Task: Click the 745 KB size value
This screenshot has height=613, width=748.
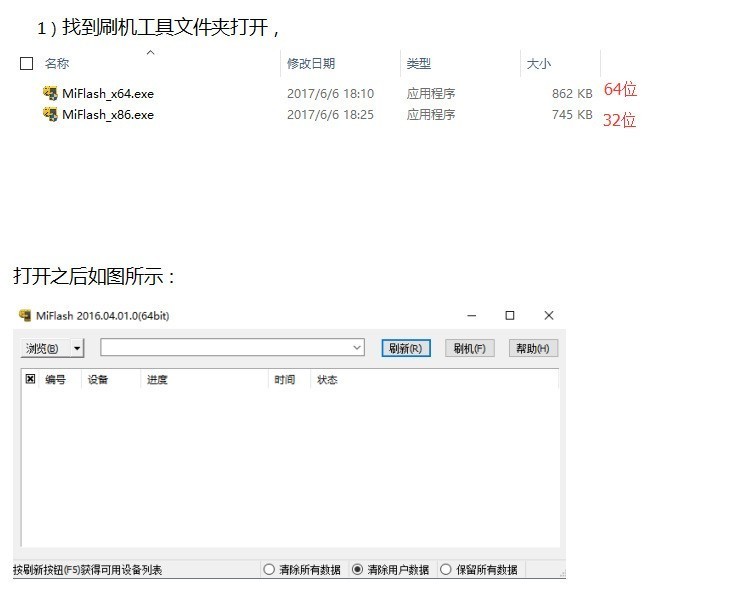Action: pyautogui.click(x=572, y=114)
